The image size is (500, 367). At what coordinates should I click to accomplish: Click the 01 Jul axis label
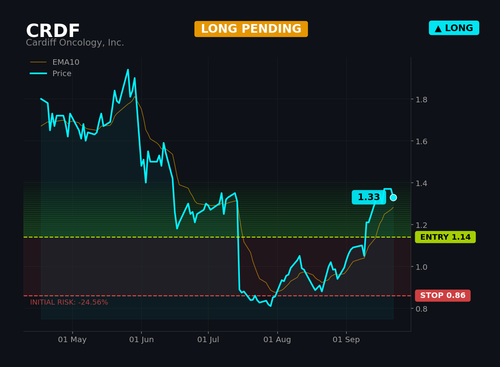tap(208, 340)
